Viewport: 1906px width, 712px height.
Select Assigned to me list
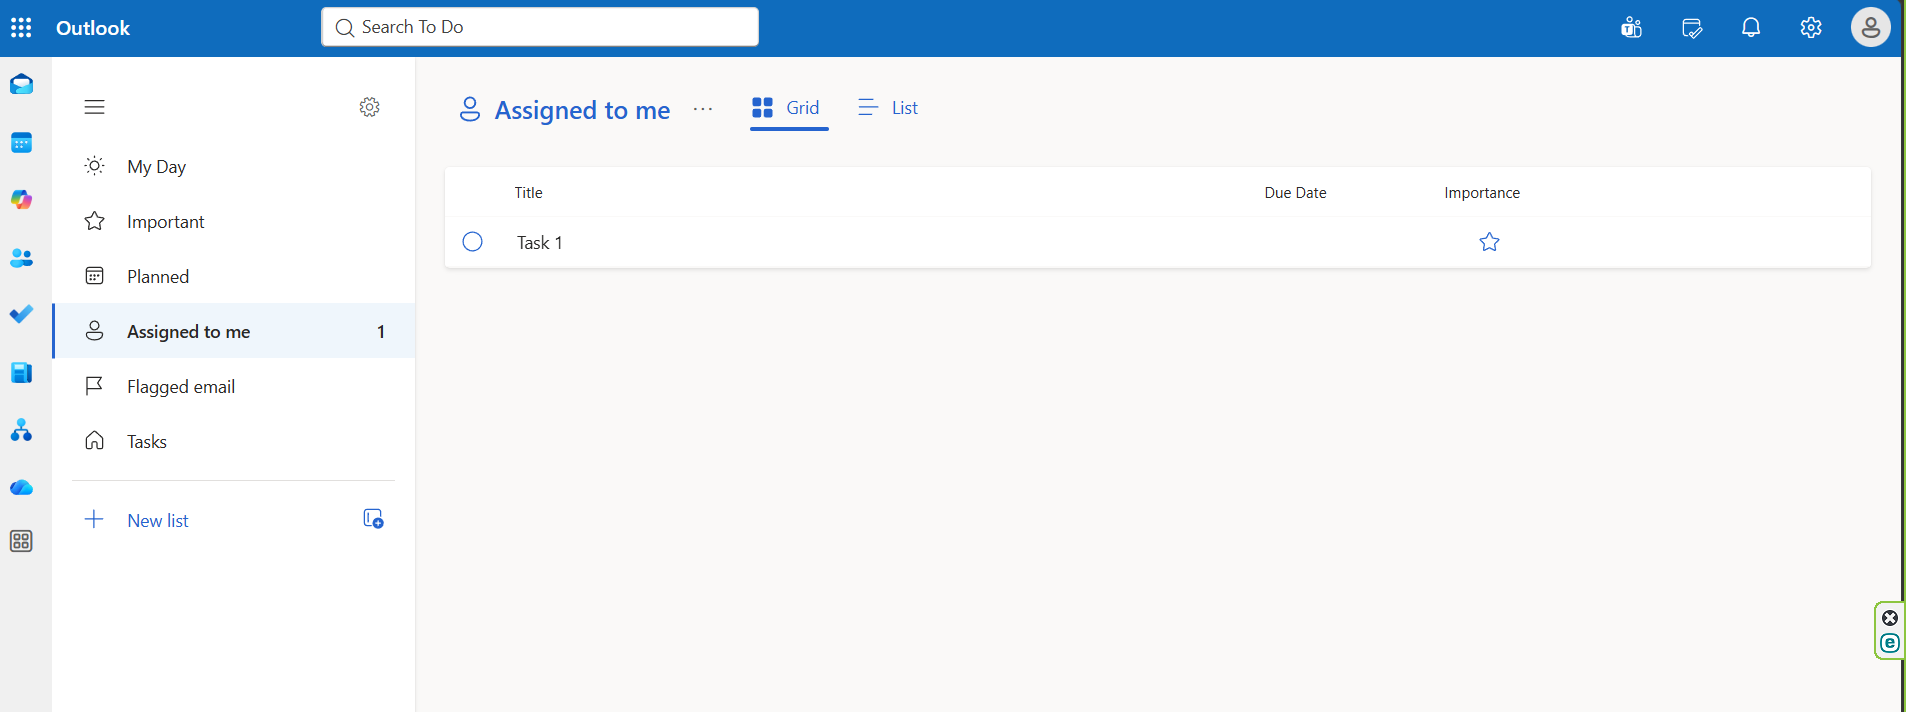[x=234, y=331]
